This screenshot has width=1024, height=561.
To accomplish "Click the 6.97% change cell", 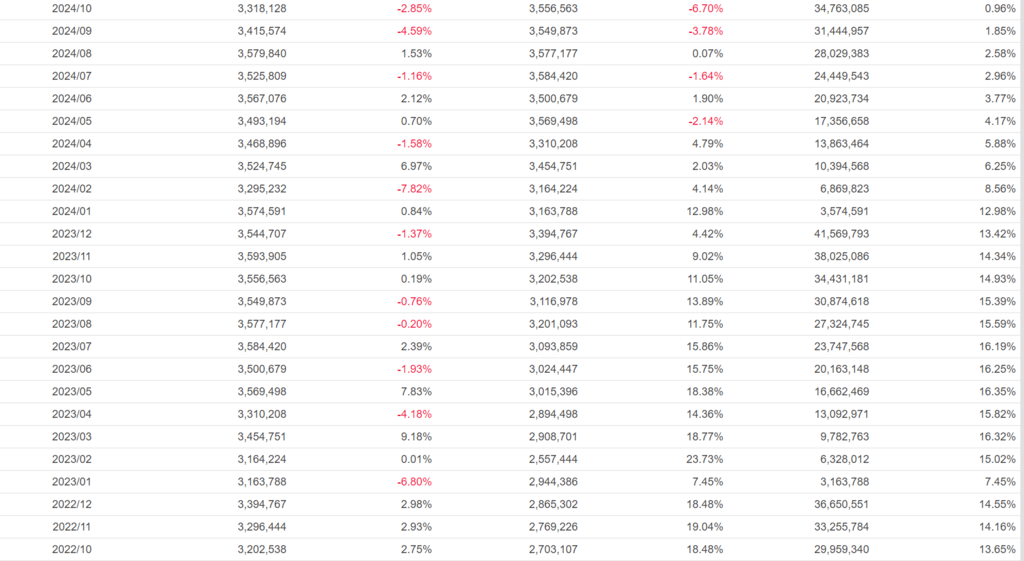I will pyautogui.click(x=415, y=166).
